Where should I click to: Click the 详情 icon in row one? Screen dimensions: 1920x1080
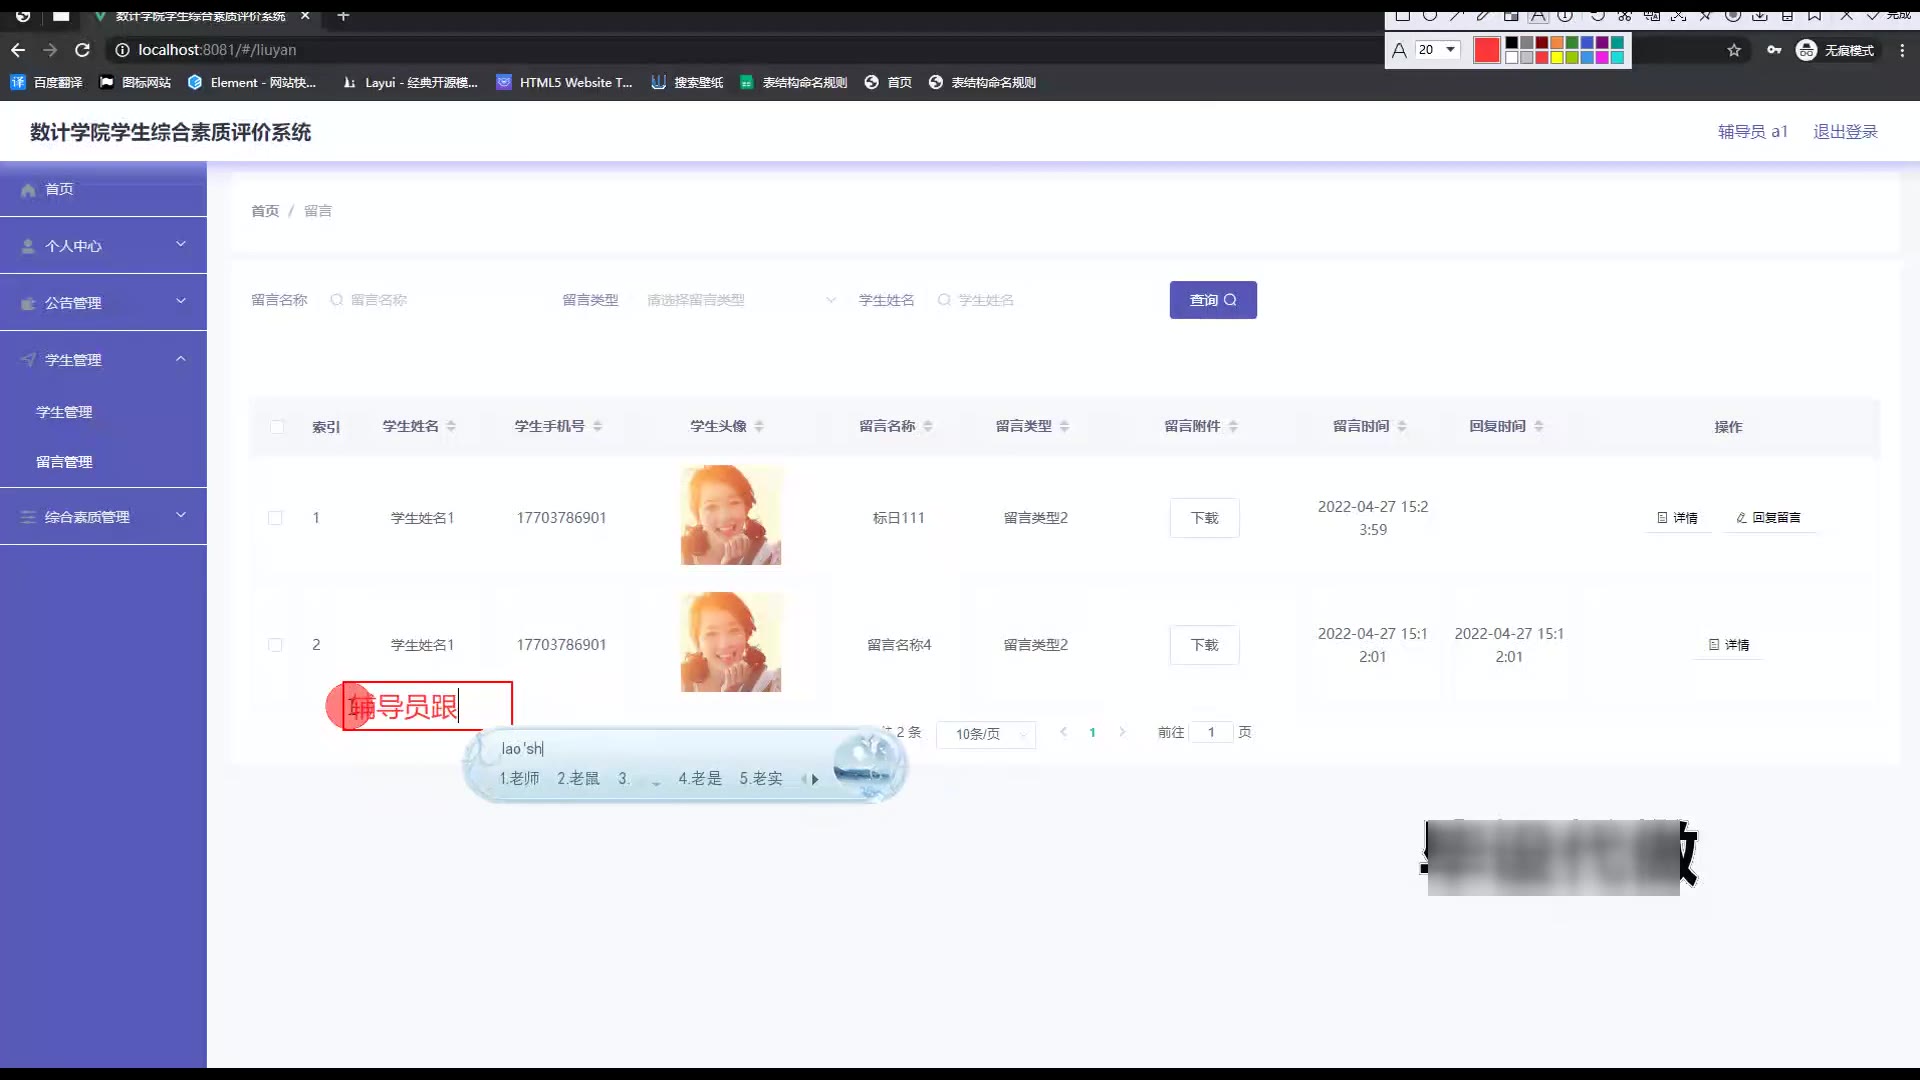1662,518
